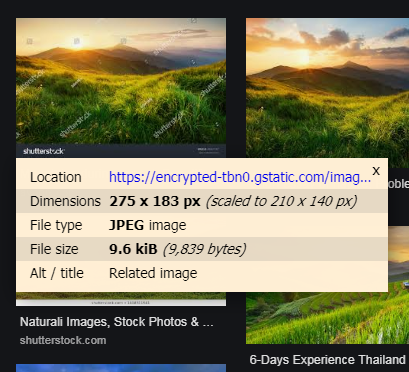Click the Alt / title row label
409x372 pixels.
[57, 273]
